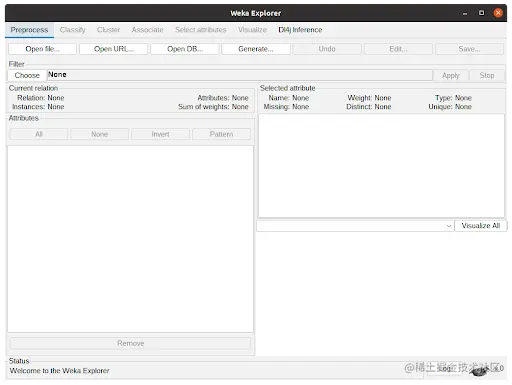Remove the selected attributes
This screenshot has width=512, height=385.
[130, 343]
